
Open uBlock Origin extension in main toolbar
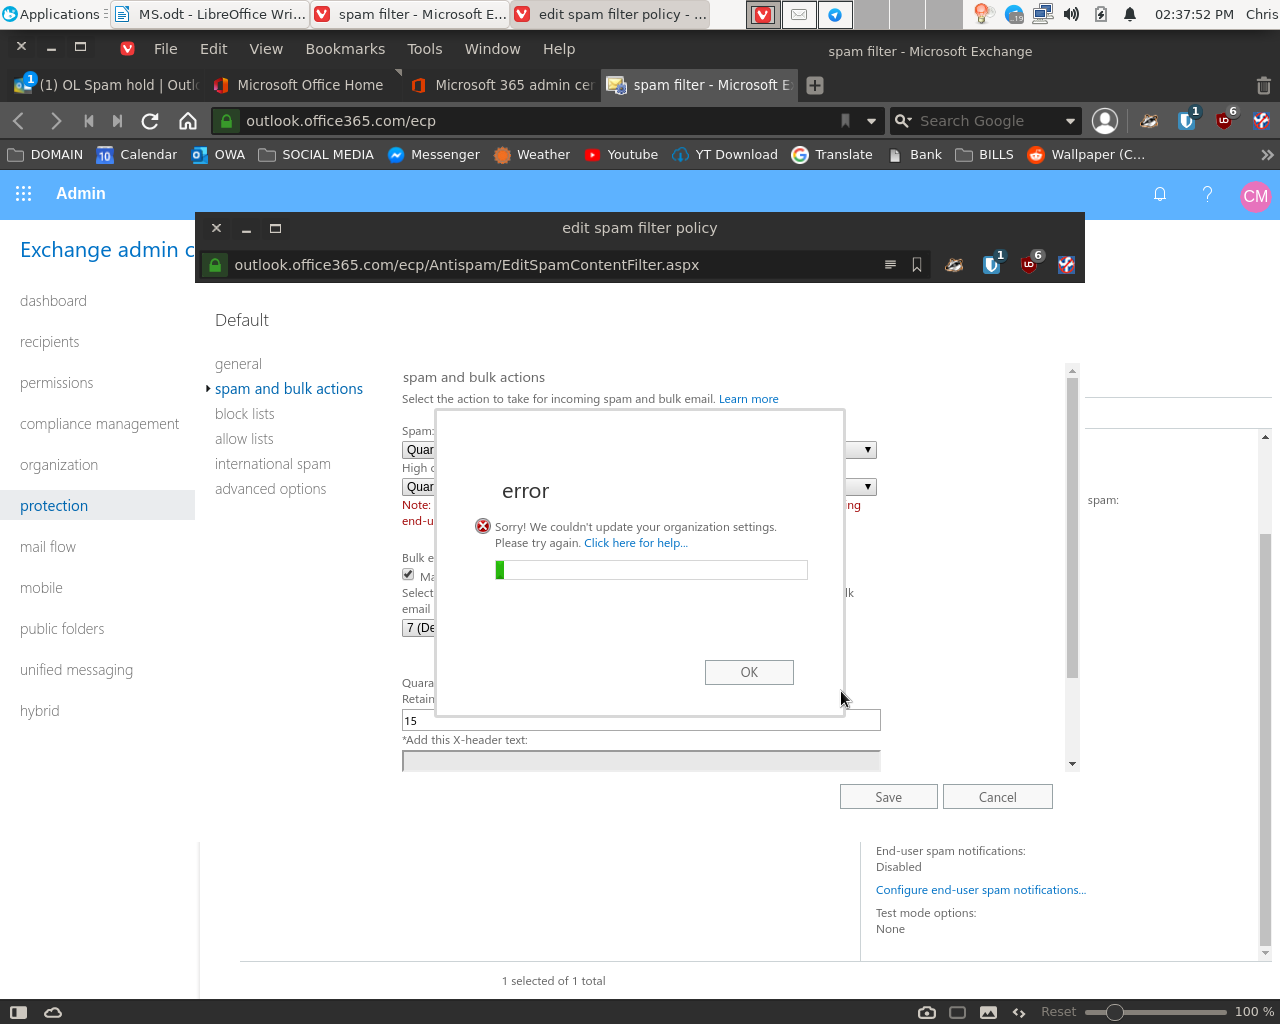tap(1224, 121)
